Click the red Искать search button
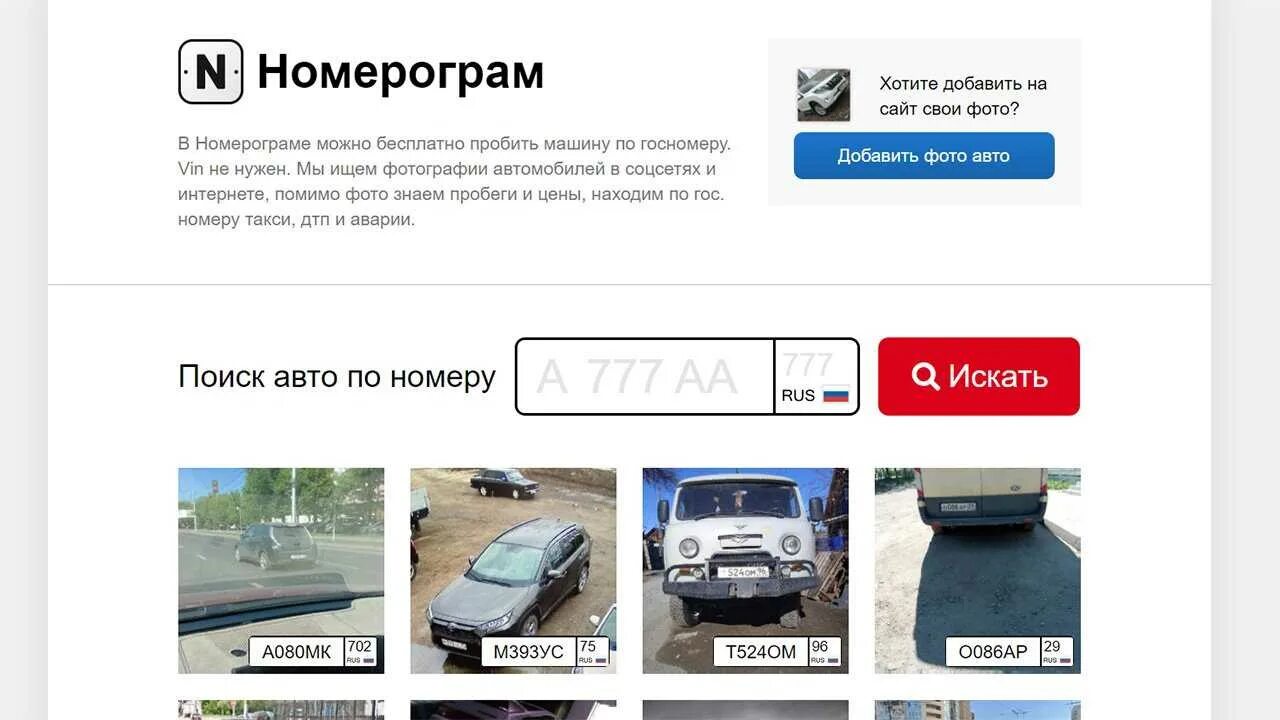Screen dimensions: 1280x720 979,376
